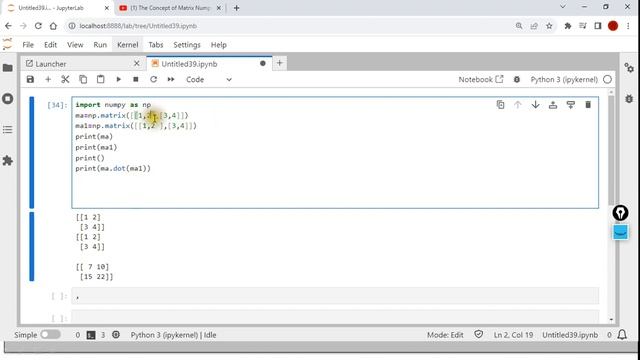Open Table of Contents sidebar icon

tap(8, 130)
